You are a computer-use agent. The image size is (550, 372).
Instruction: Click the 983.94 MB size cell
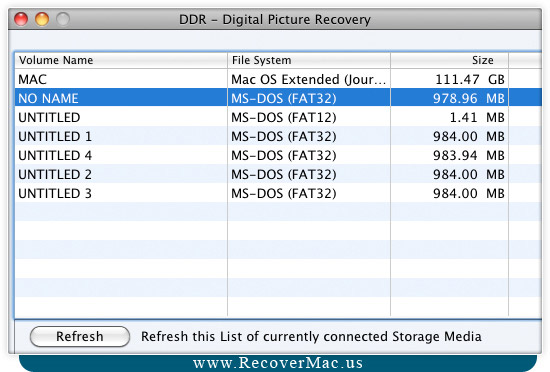click(469, 155)
